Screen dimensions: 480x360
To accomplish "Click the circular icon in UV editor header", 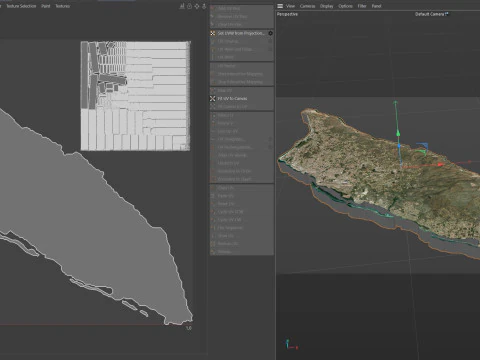I will (189, 6).
